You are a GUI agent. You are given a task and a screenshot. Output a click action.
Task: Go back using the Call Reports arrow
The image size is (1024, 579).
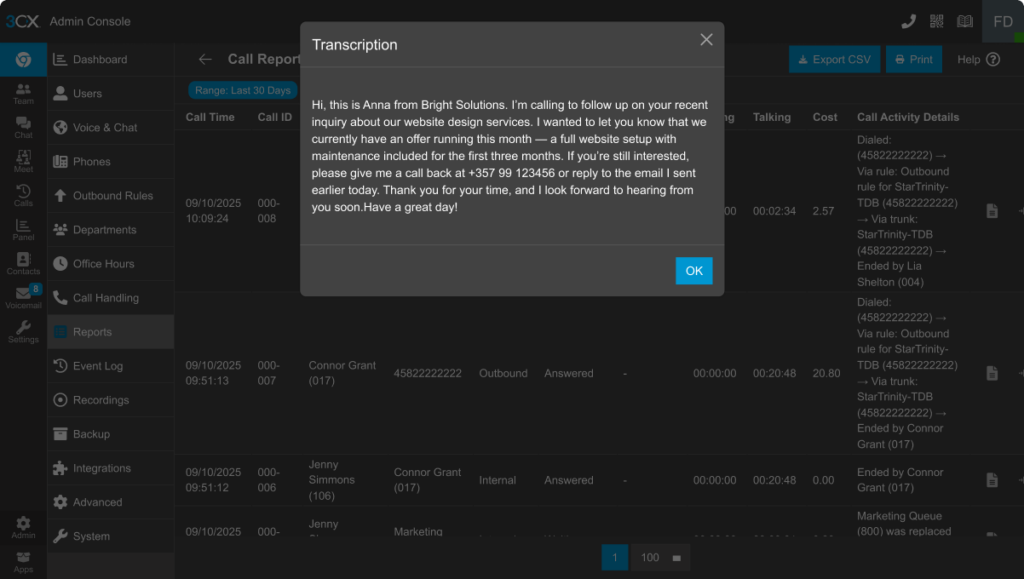tap(205, 59)
